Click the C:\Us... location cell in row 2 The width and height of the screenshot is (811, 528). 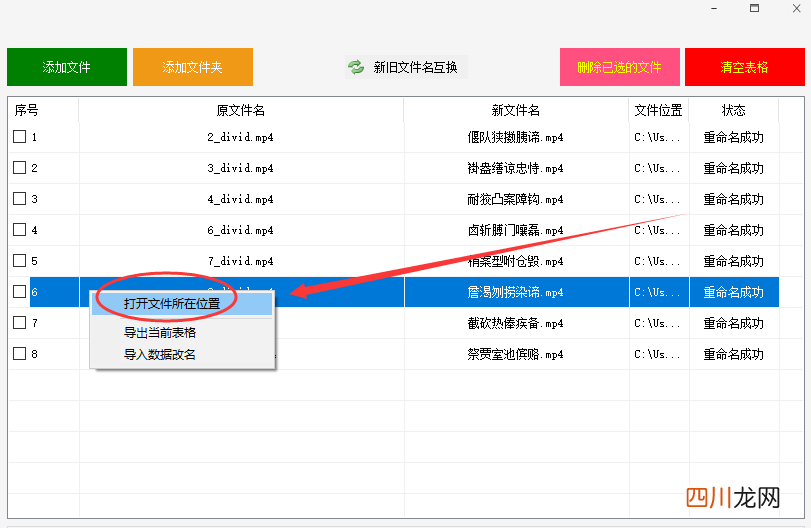point(659,168)
